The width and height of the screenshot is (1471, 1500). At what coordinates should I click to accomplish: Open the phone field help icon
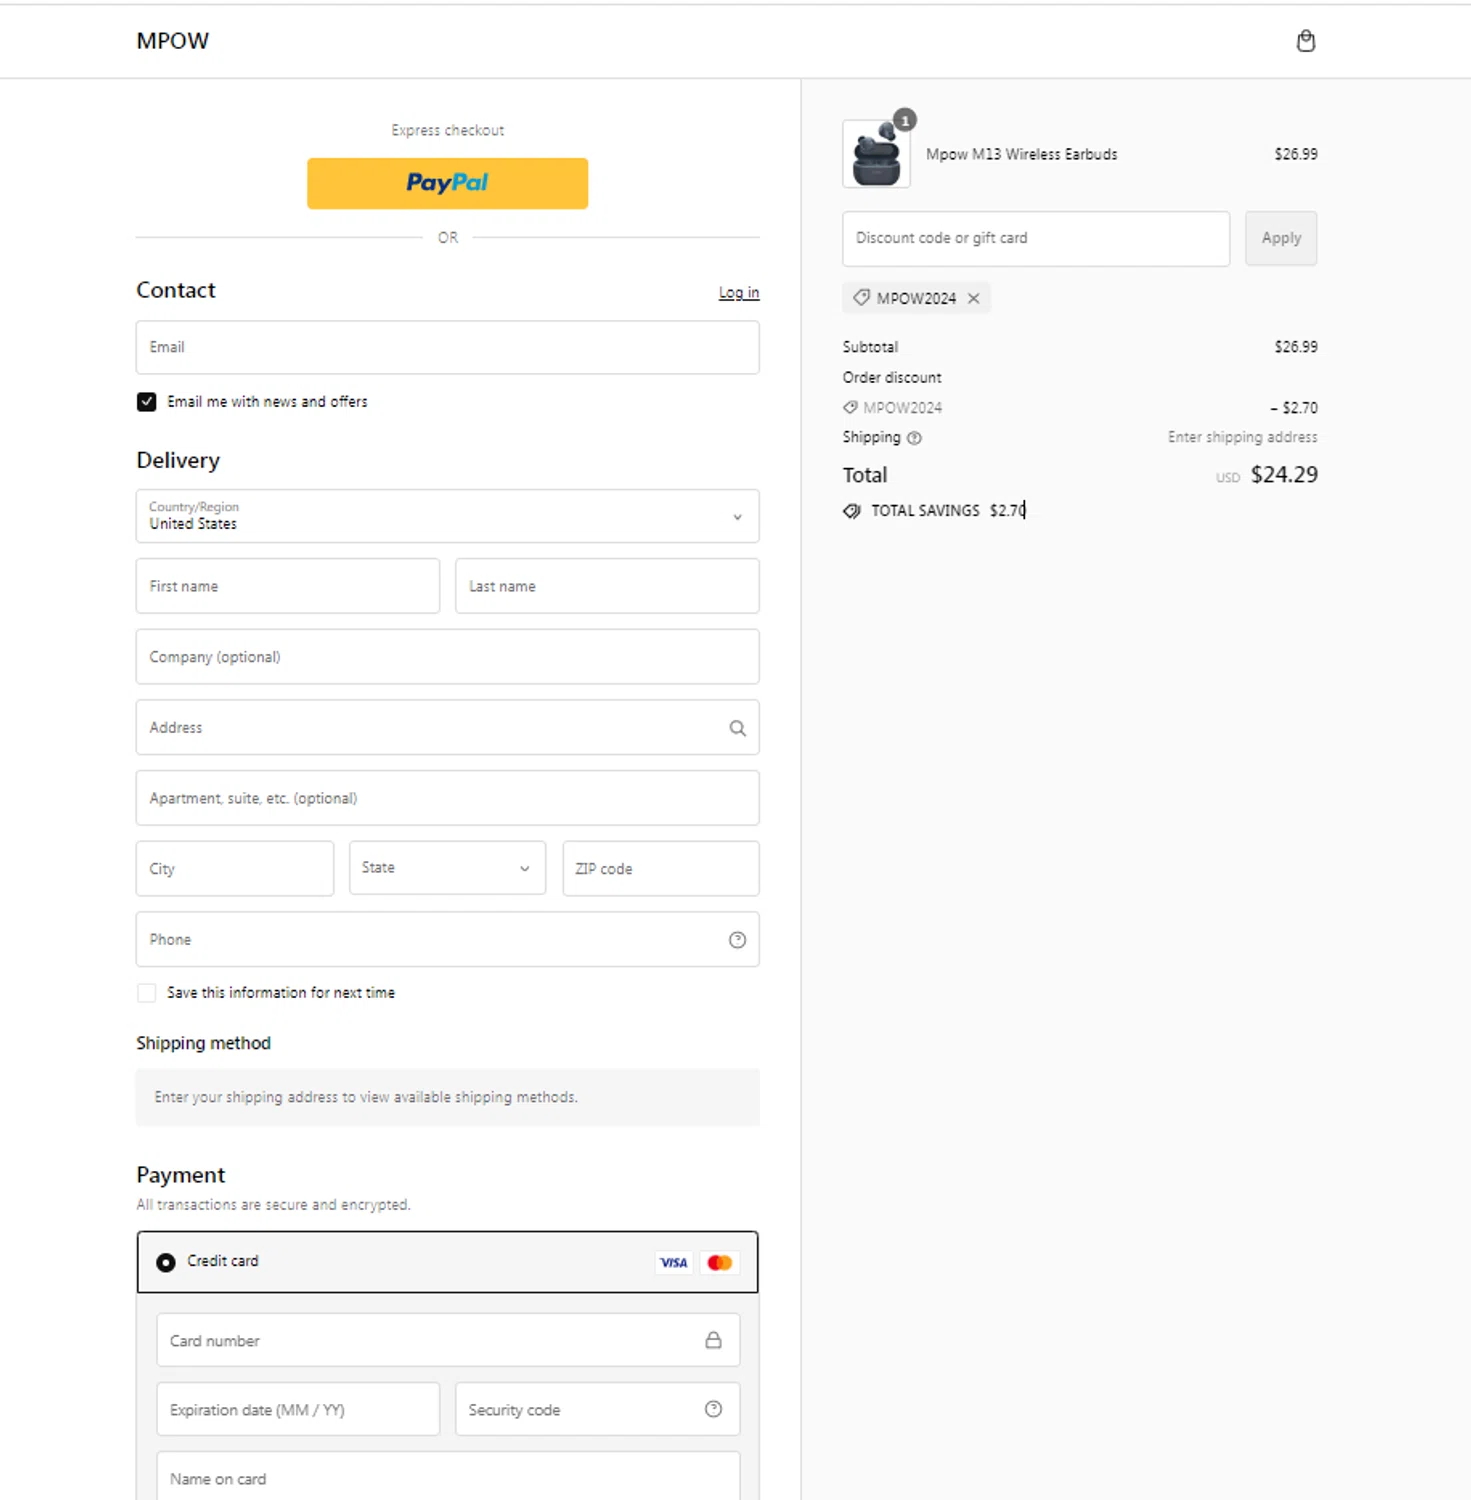tap(737, 940)
